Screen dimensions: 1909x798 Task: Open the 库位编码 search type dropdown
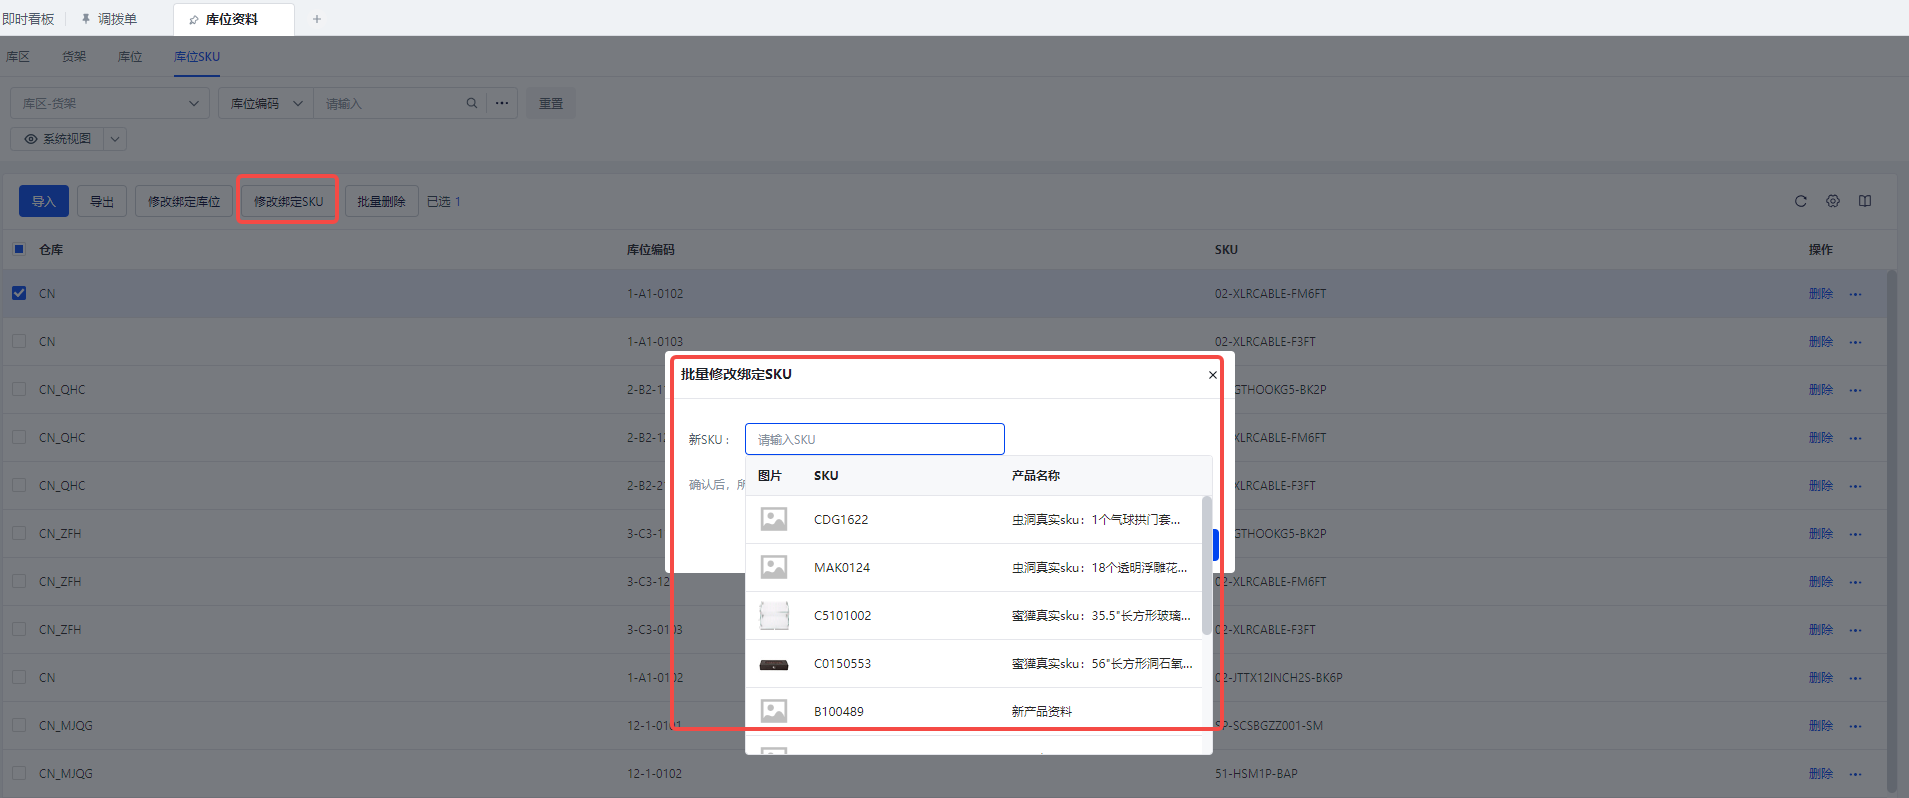(266, 103)
